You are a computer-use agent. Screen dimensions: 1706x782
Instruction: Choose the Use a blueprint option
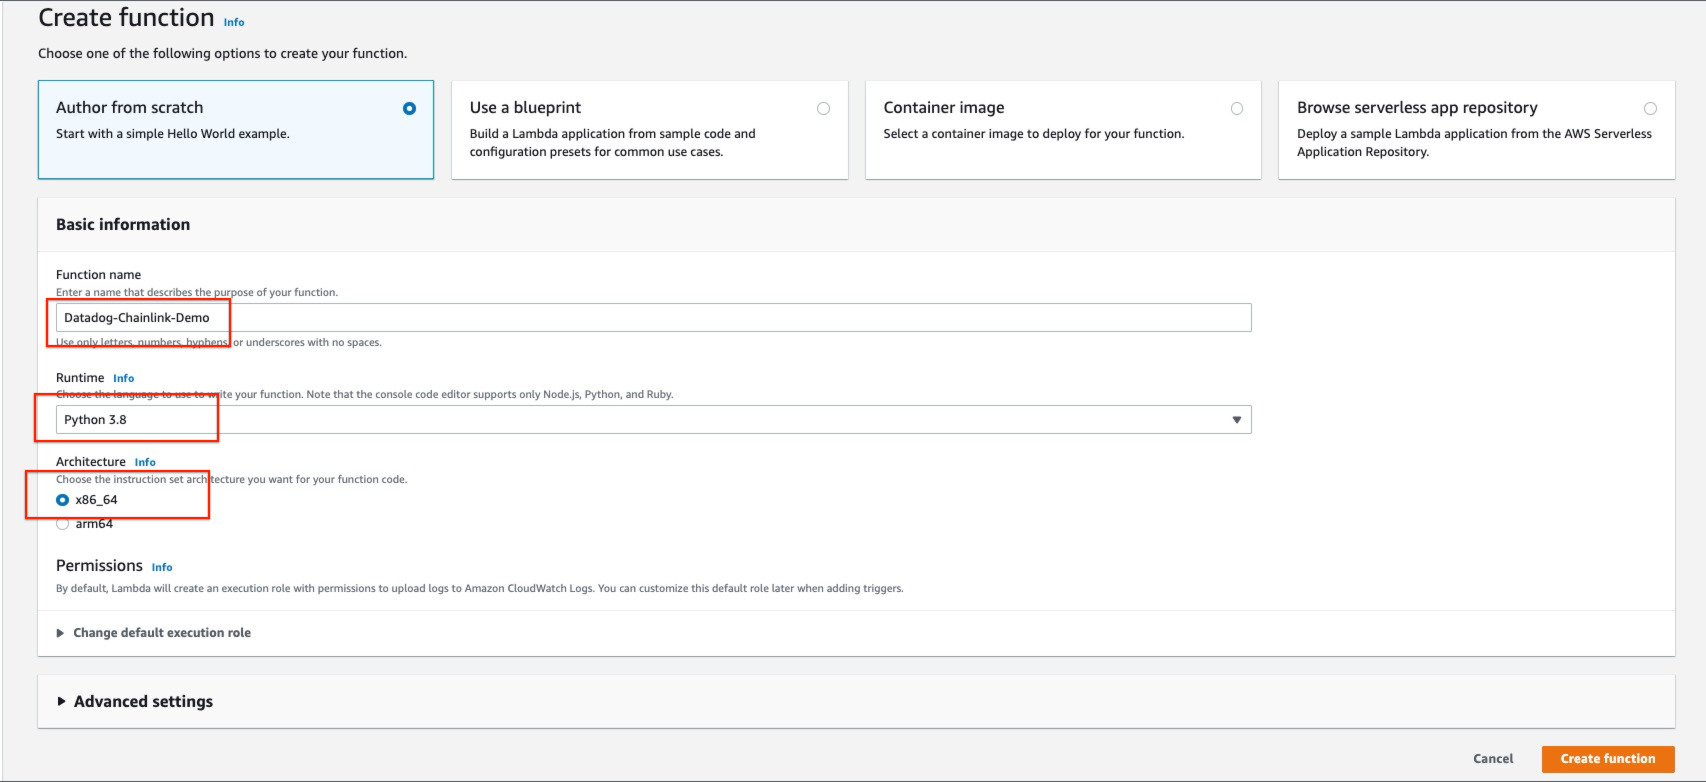823,108
